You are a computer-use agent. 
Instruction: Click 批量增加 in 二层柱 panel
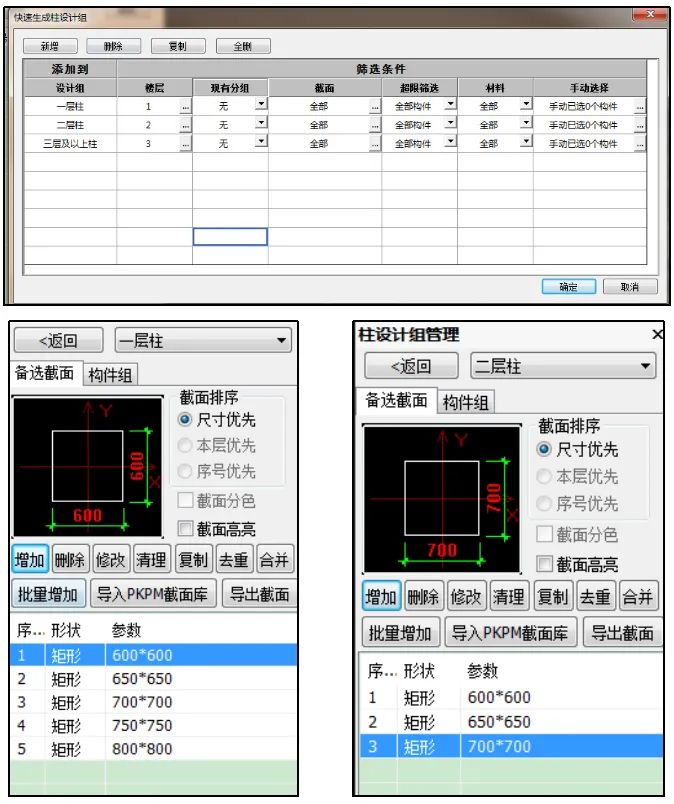[401, 633]
